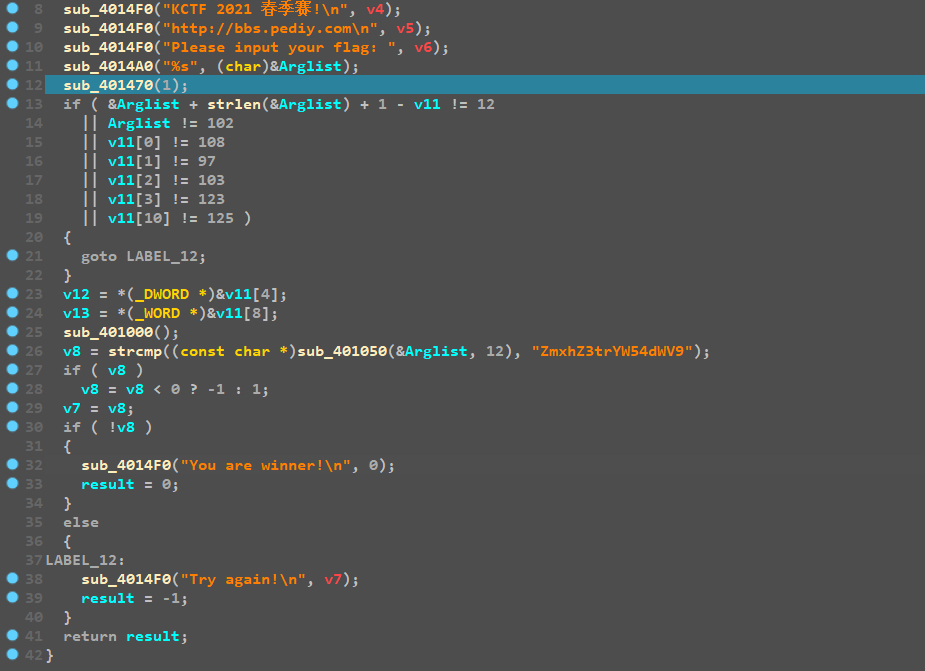This screenshot has width=925, height=671.
Task: Click variable v13 on line 24
Action: 76,313
